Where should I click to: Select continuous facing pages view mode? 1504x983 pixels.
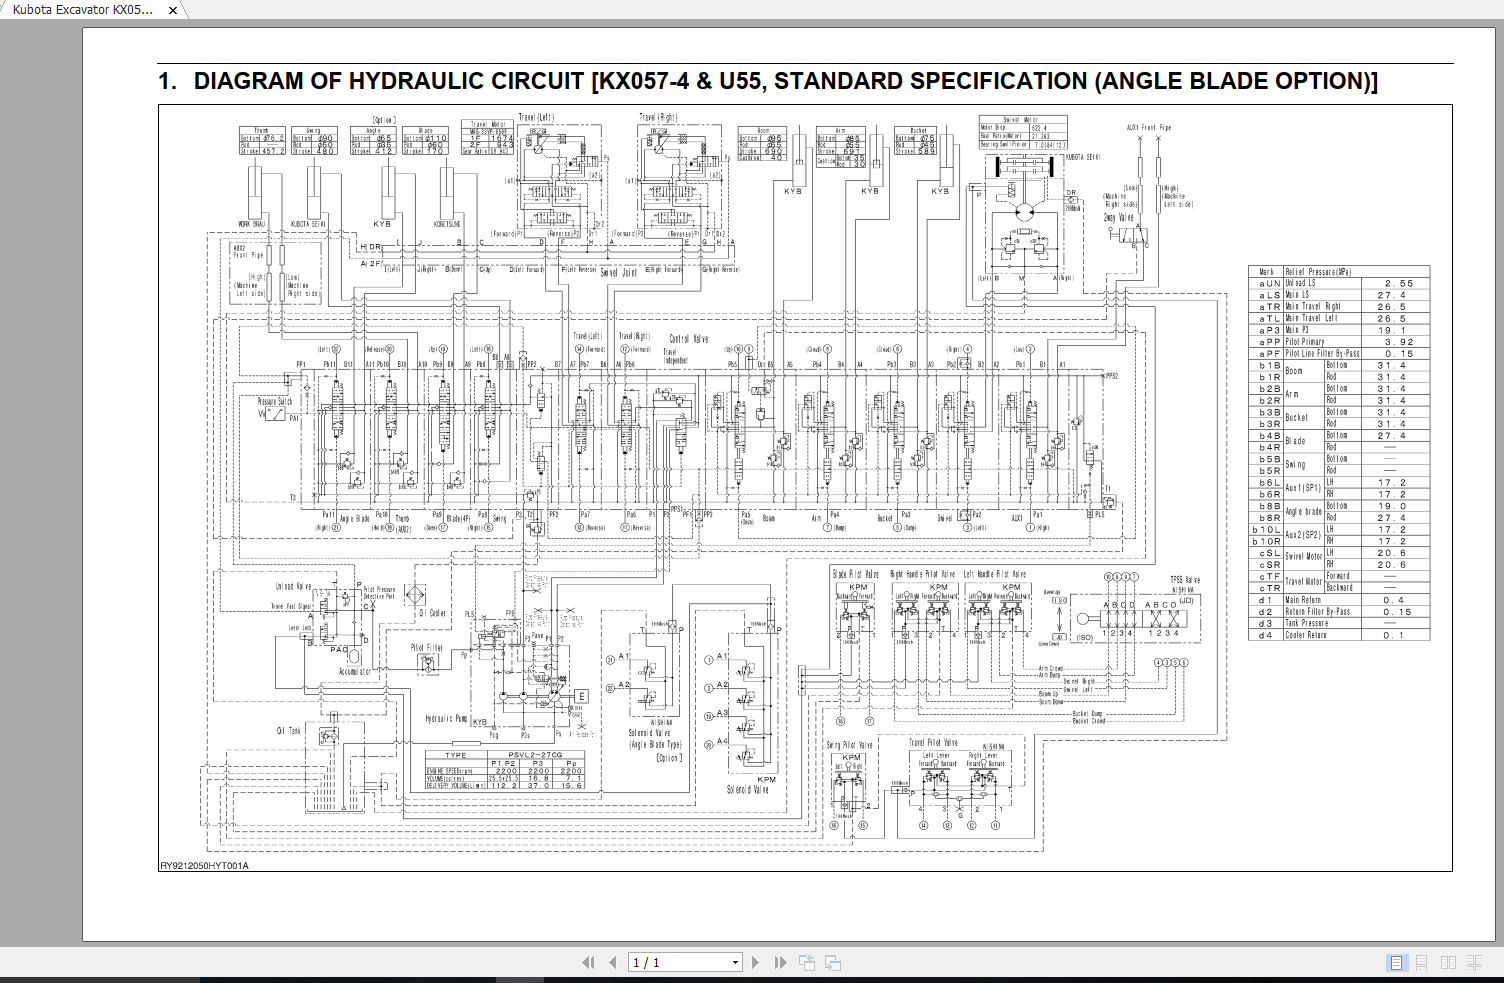pyautogui.click(x=1474, y=962)
